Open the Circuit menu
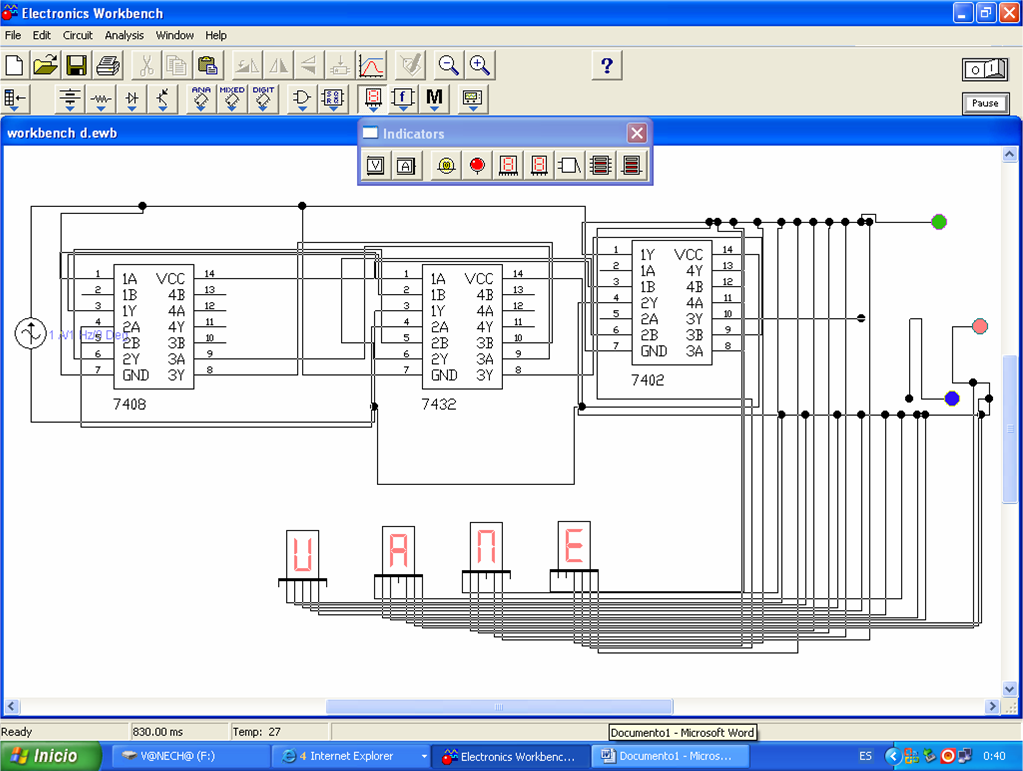The width and height of the screenshot is (1023, 771). point(78,35)
